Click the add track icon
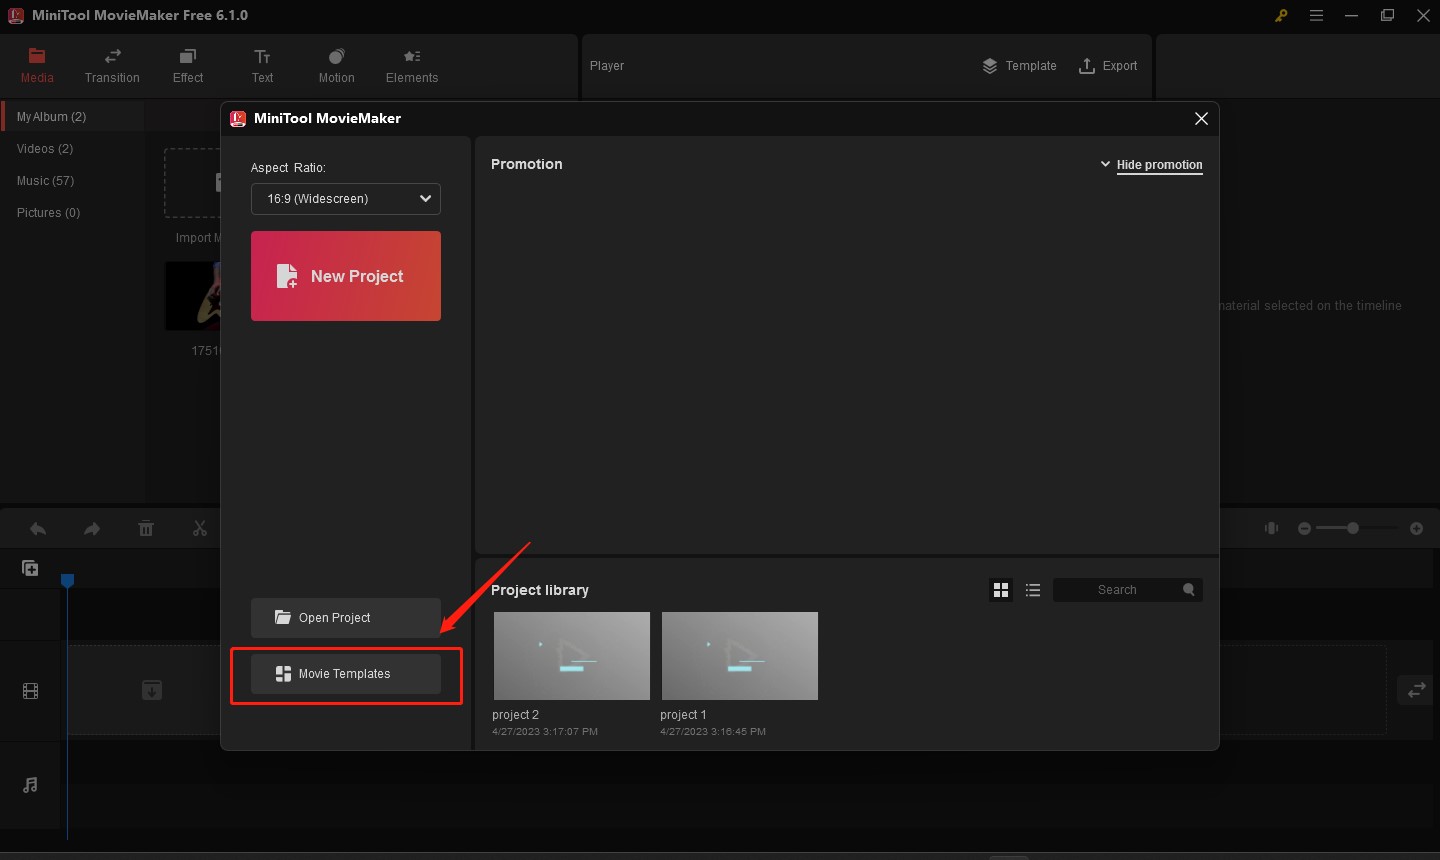This screenshot has height=860, width=1440. click(x=30, y=568)
